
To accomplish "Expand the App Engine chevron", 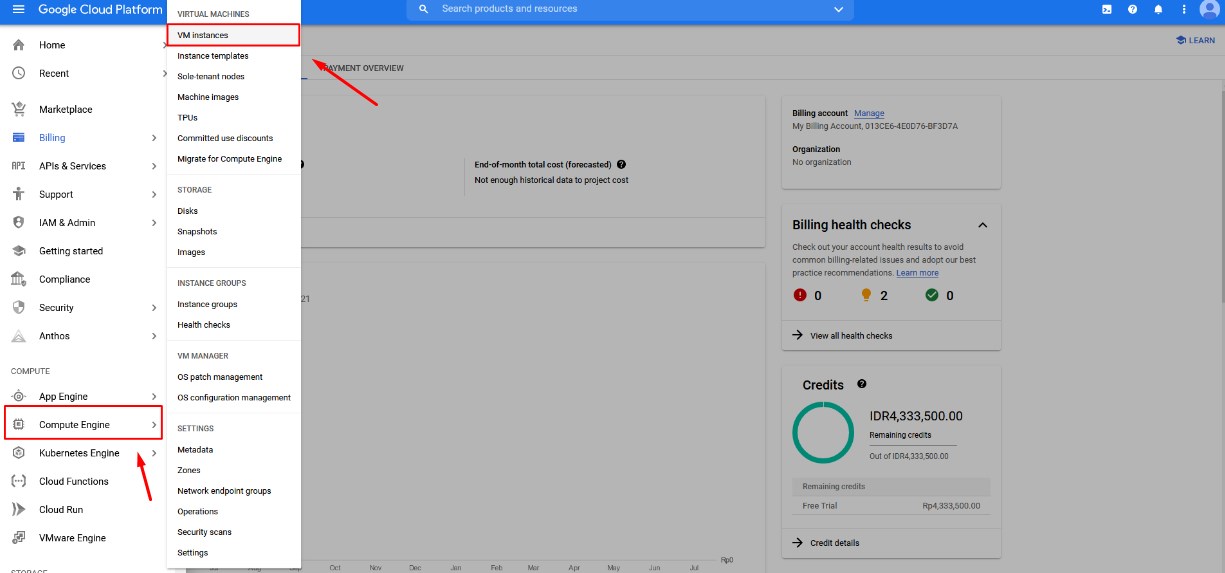I will [x=154, y=396].
